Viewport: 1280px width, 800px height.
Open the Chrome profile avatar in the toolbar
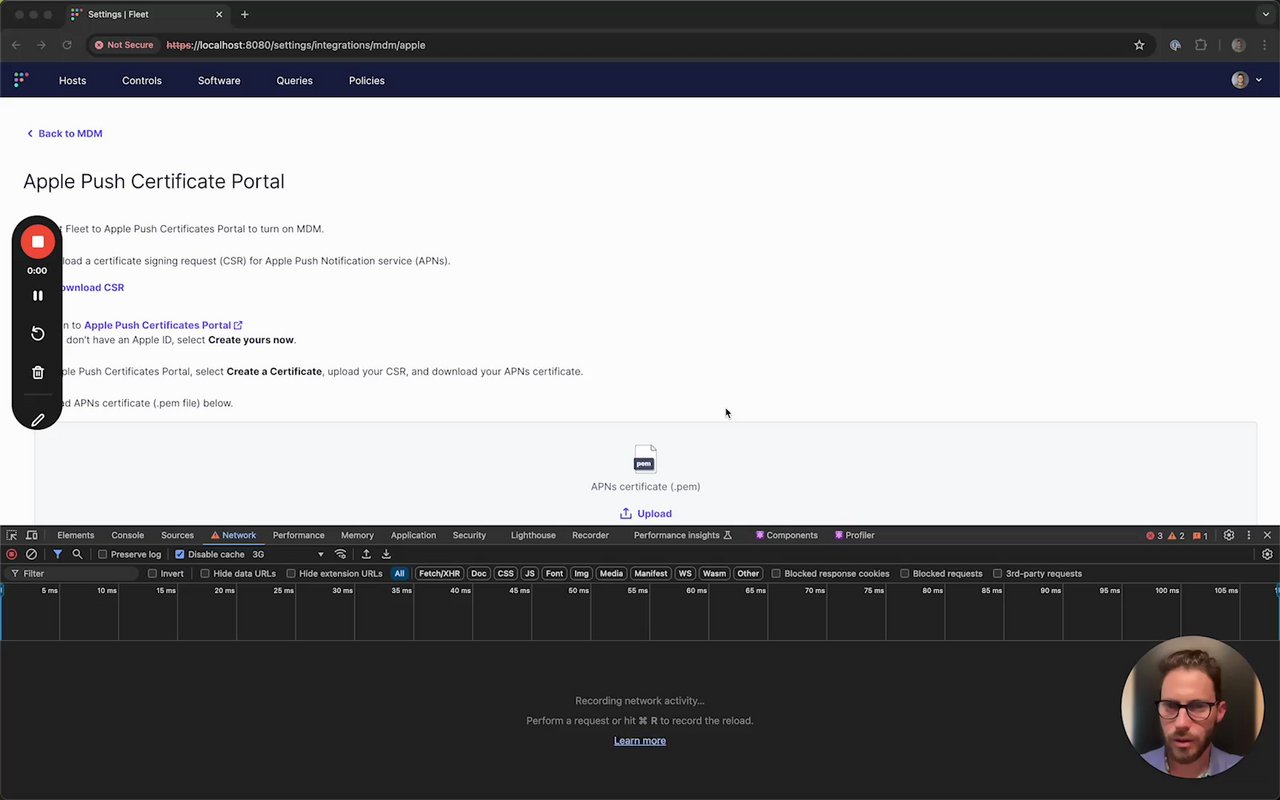coord(1238,45)
